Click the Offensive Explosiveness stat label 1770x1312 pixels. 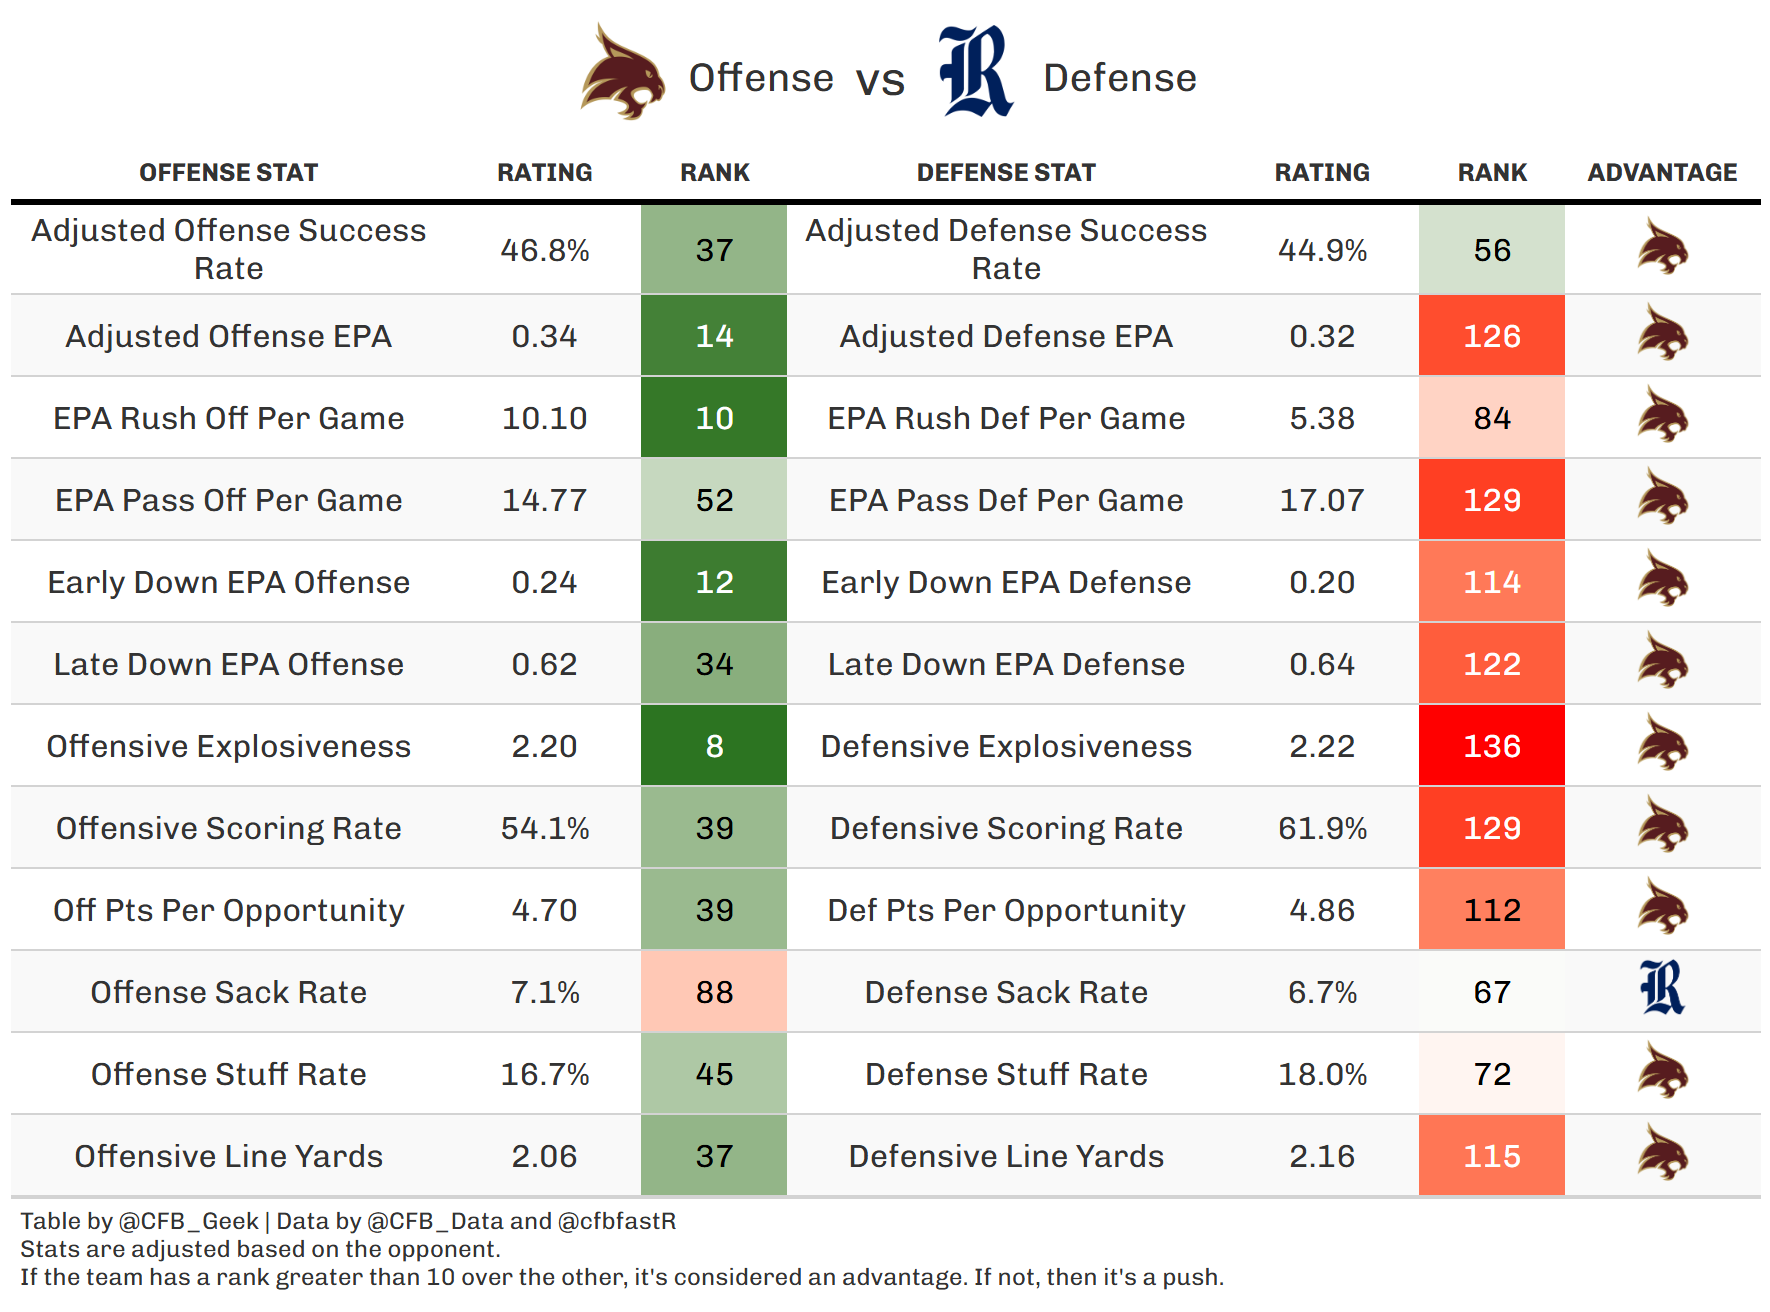(x=228, y=746)
